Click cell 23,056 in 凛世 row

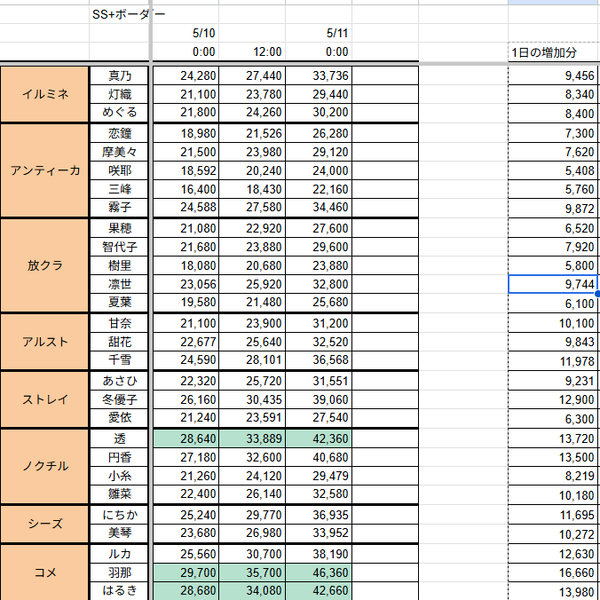[186, 284]
